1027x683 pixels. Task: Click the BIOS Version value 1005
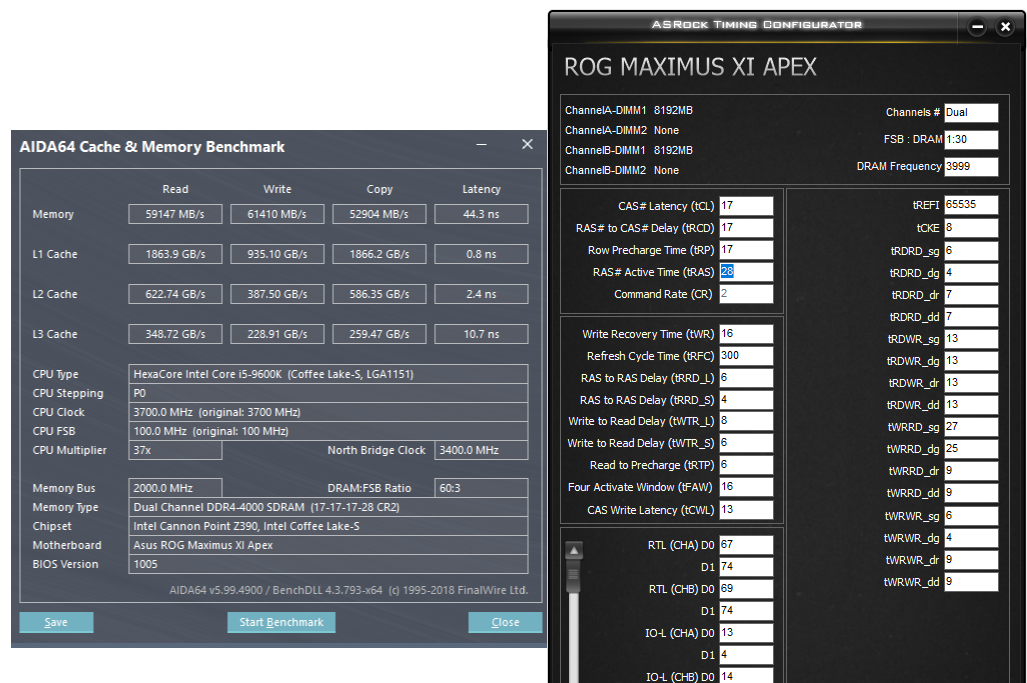[x=328, y=564]
